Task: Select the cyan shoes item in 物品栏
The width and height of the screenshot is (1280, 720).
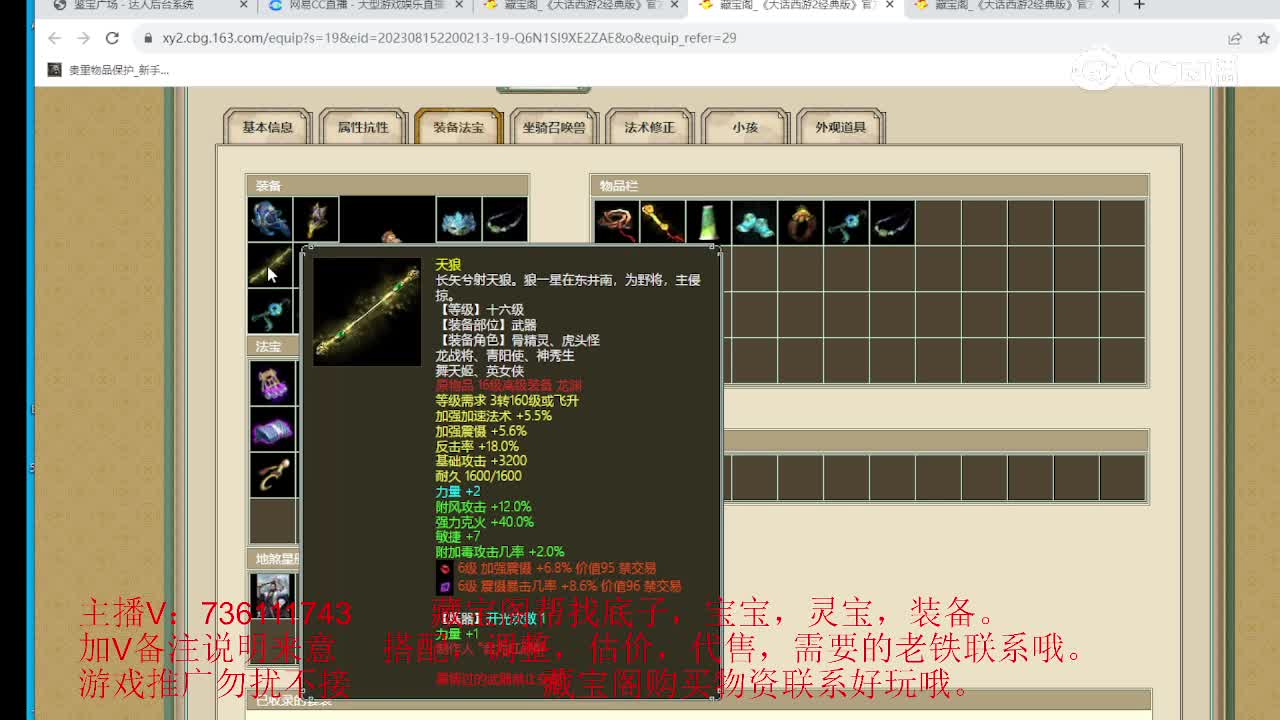Action: [x=754, y=222]
